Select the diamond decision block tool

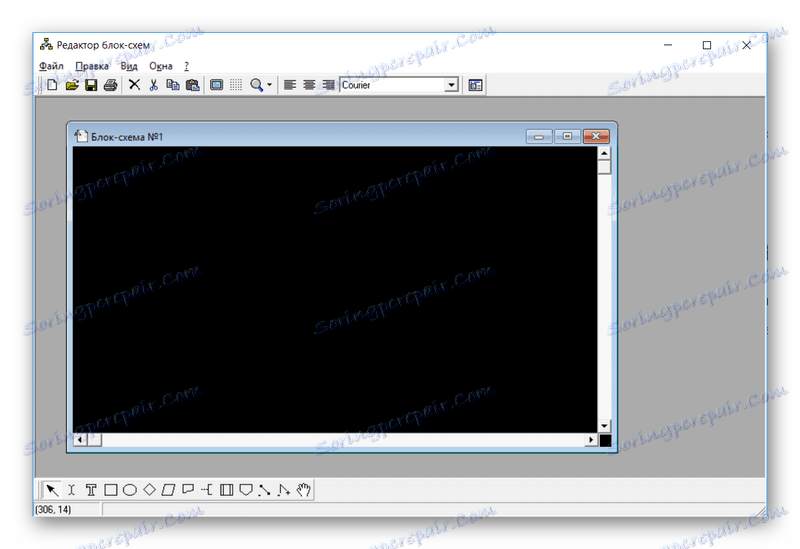click(149, 490)
